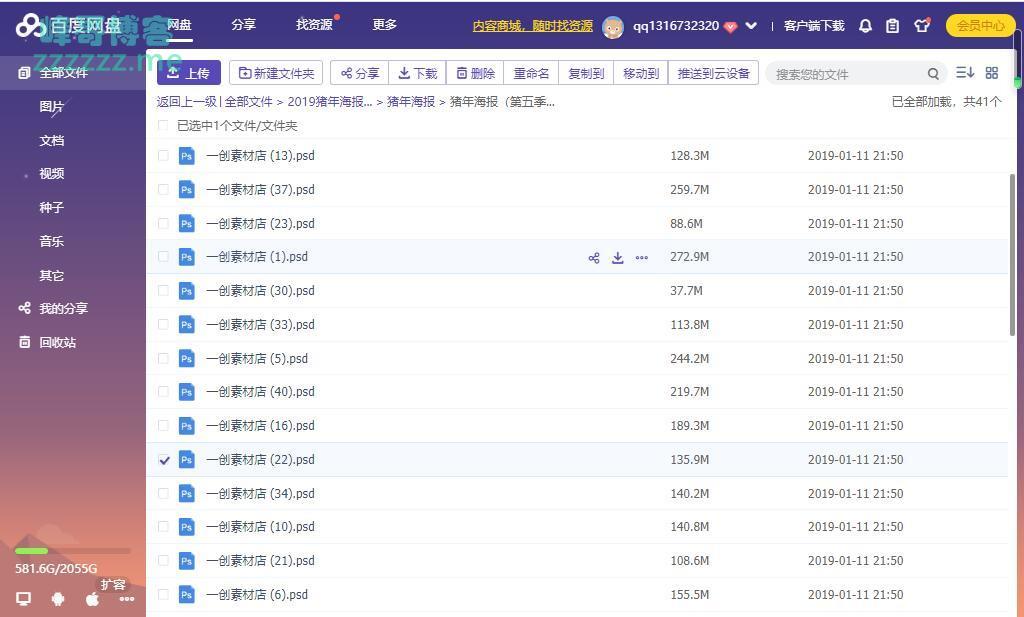Viewport: 1024px width, 617px height.
Task: Select 文档 category in sidebar
Action: [x=52, y=140]
